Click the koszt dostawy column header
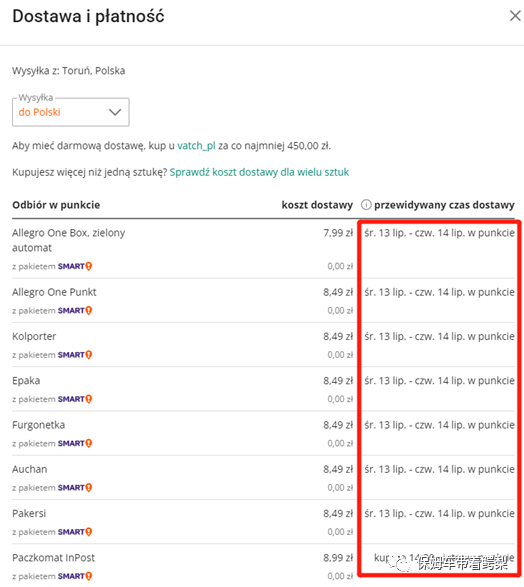The height and width of the screenshot is (587, 524). [x=317, y=205]
